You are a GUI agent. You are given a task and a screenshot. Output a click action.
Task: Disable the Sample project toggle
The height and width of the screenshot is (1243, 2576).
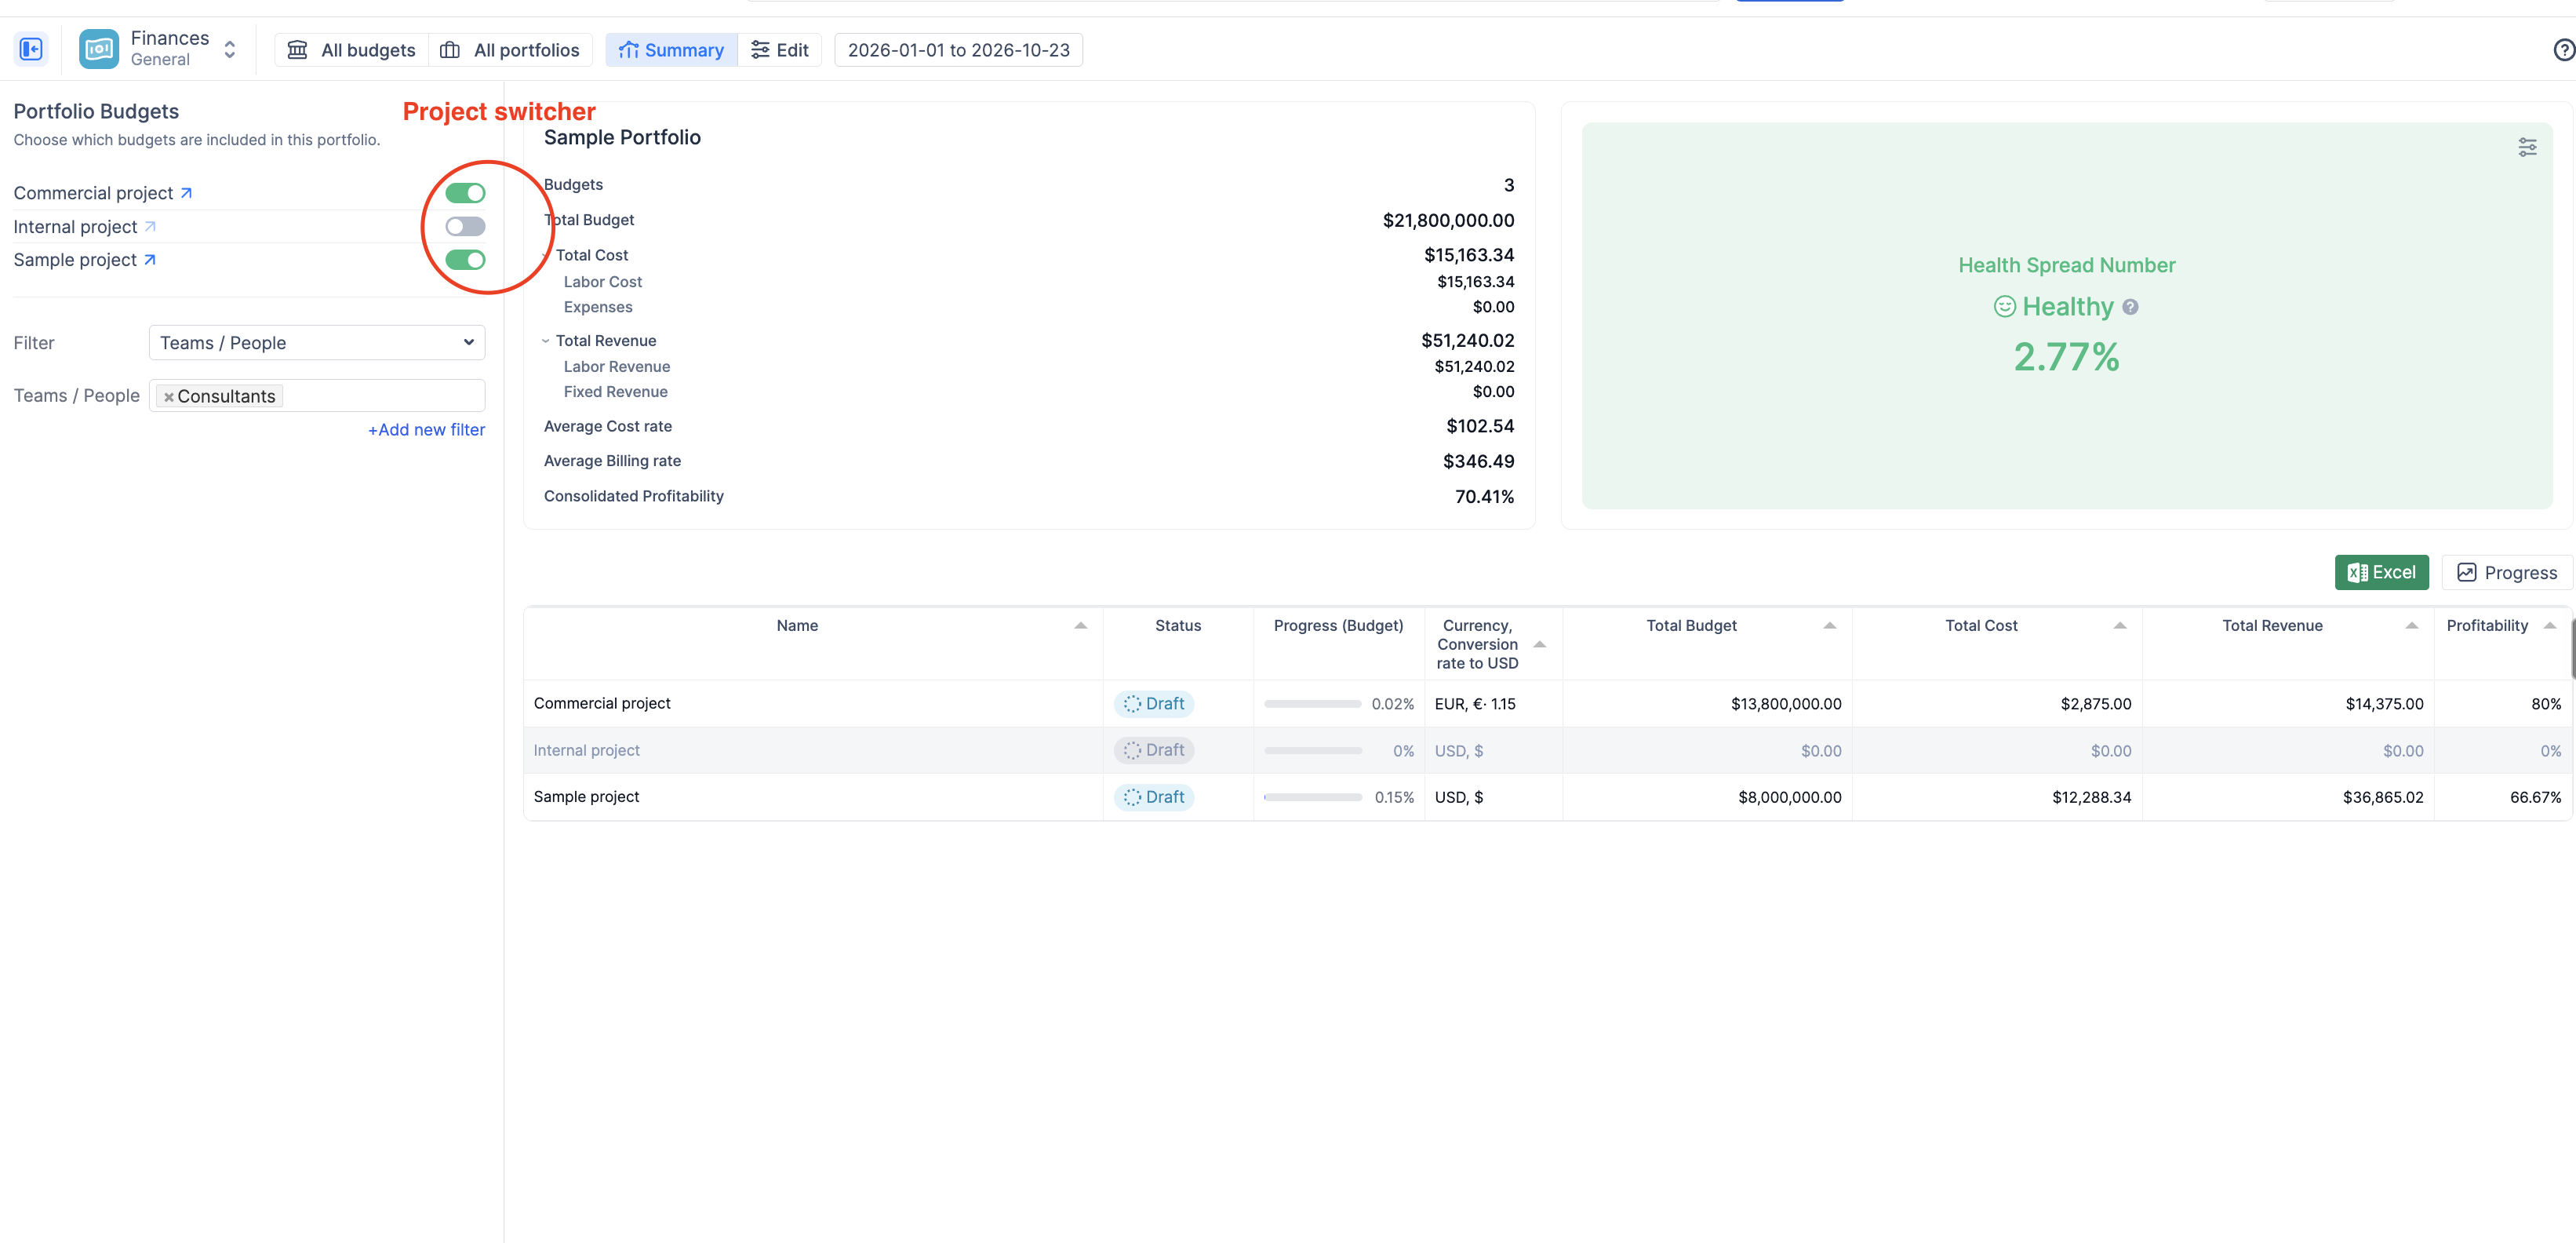tap(465, 260)
